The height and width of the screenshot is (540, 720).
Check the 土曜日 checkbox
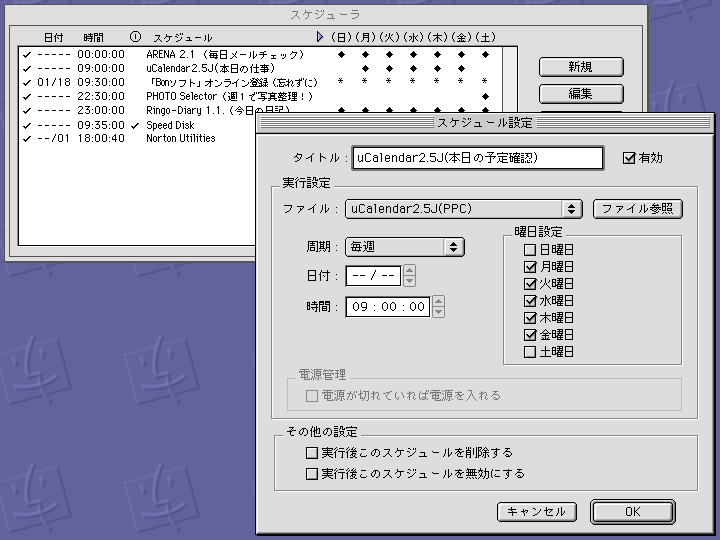[529, 352]
